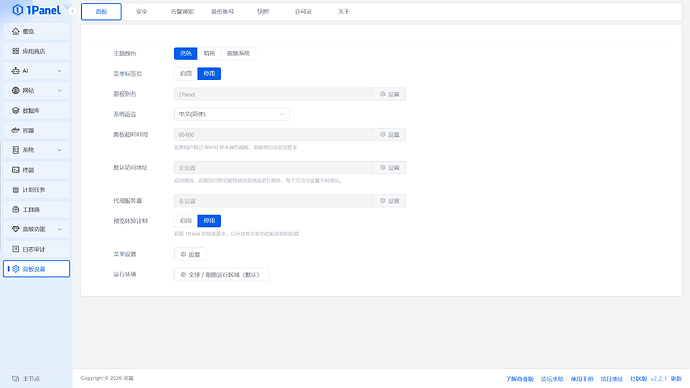Select the 暗色 theme option
This screenshot has height=388, width=690.
[209, 53]
